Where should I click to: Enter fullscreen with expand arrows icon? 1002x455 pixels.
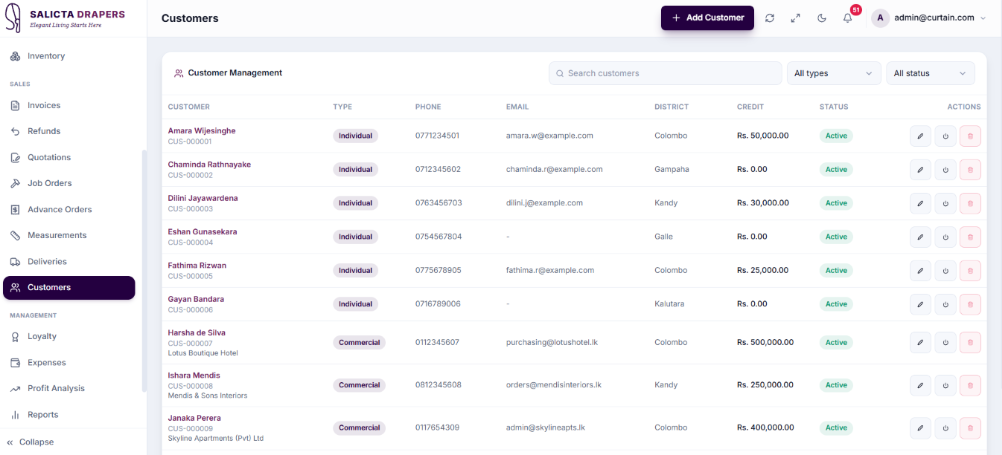click(796, 18)
